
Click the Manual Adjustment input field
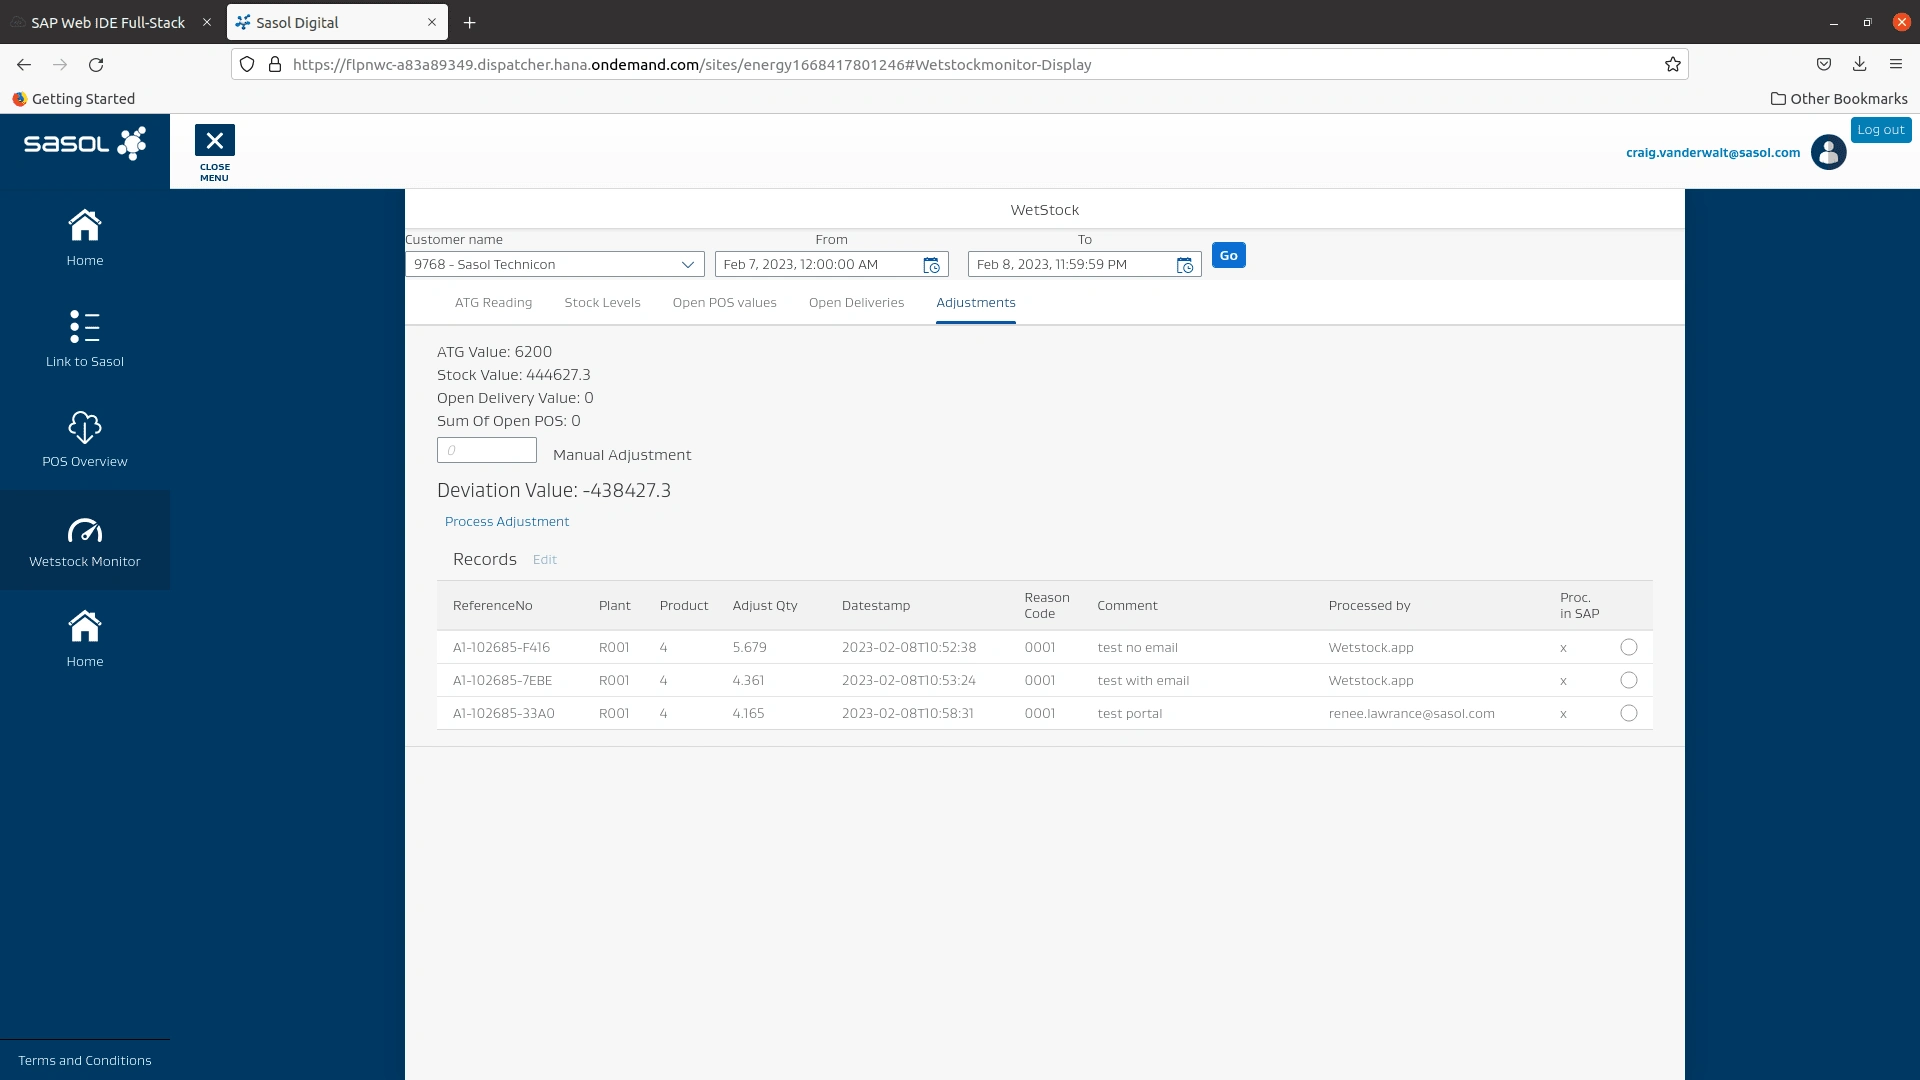coord(487,451)
